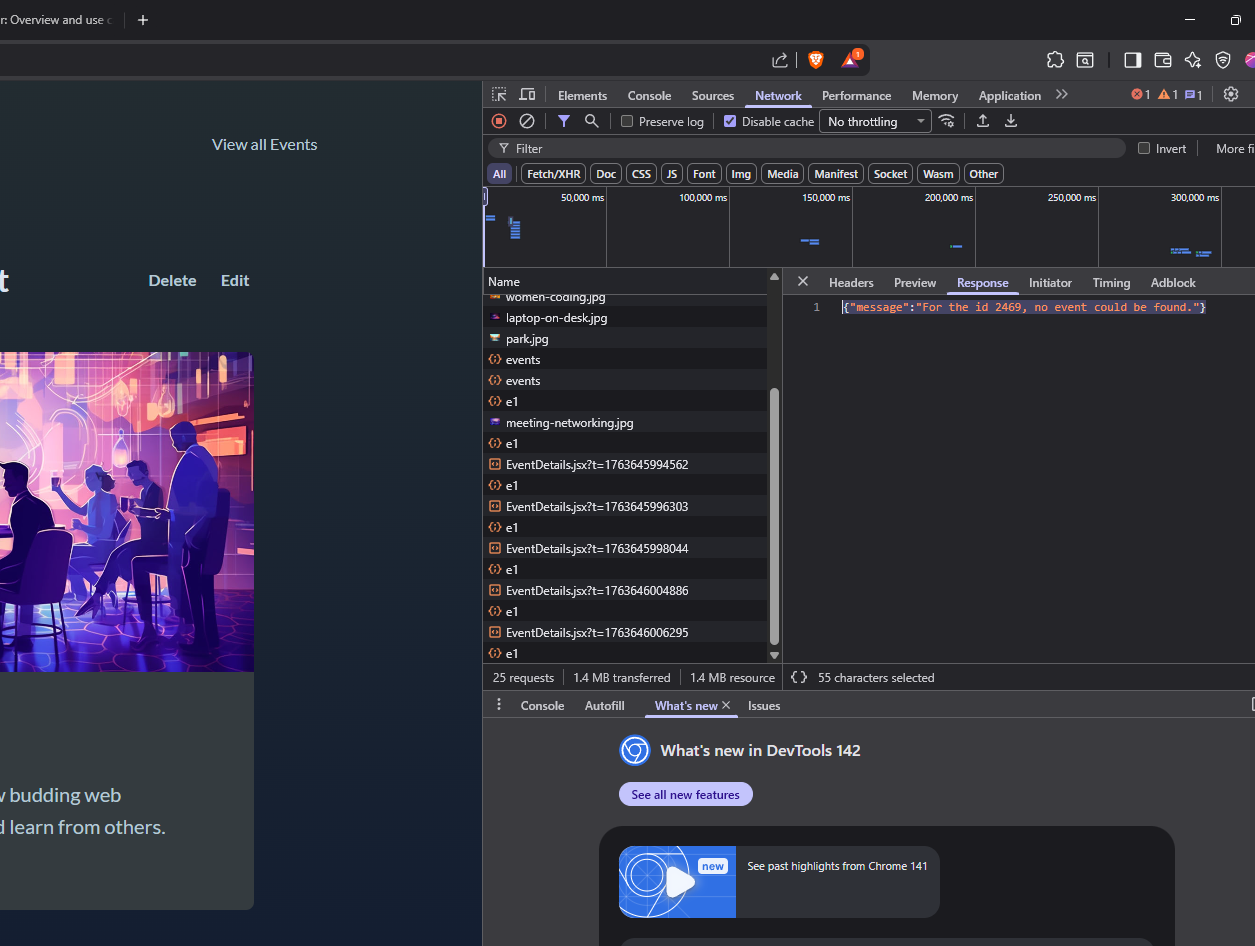Viewport: 1255px width, 946px height.
Task: Toggle the device toolbar icon
Action: pos(527,95)
